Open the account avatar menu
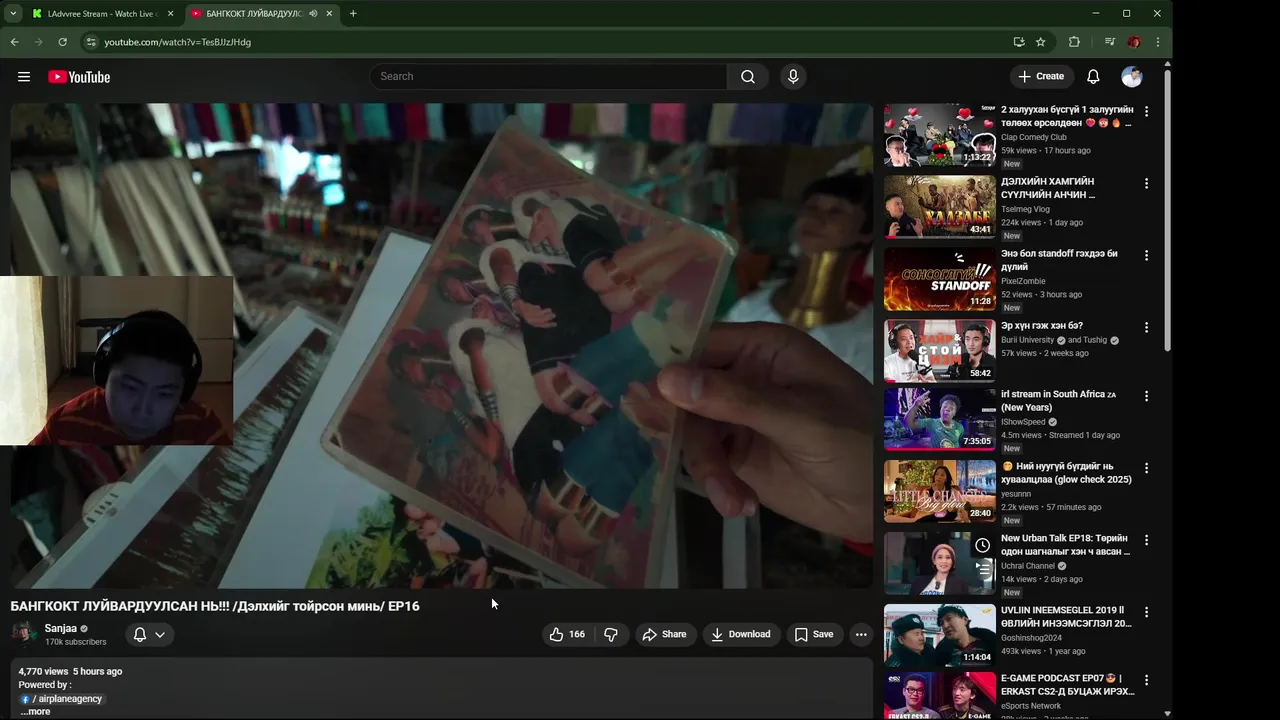This screenshot has width=1280, height=720. click(1132, 77)
